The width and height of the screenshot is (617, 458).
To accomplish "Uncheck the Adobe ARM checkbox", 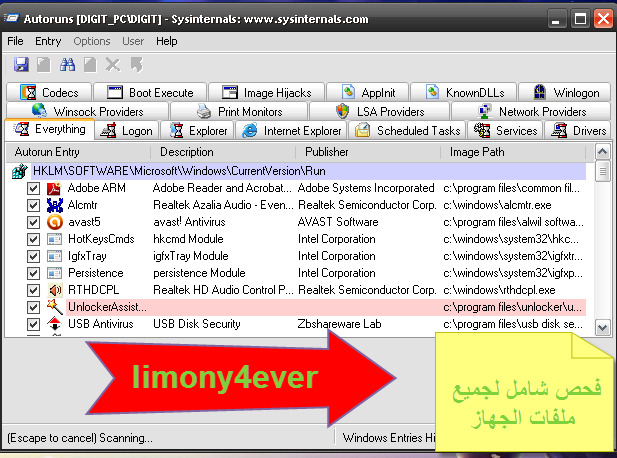I will point(33,188).
